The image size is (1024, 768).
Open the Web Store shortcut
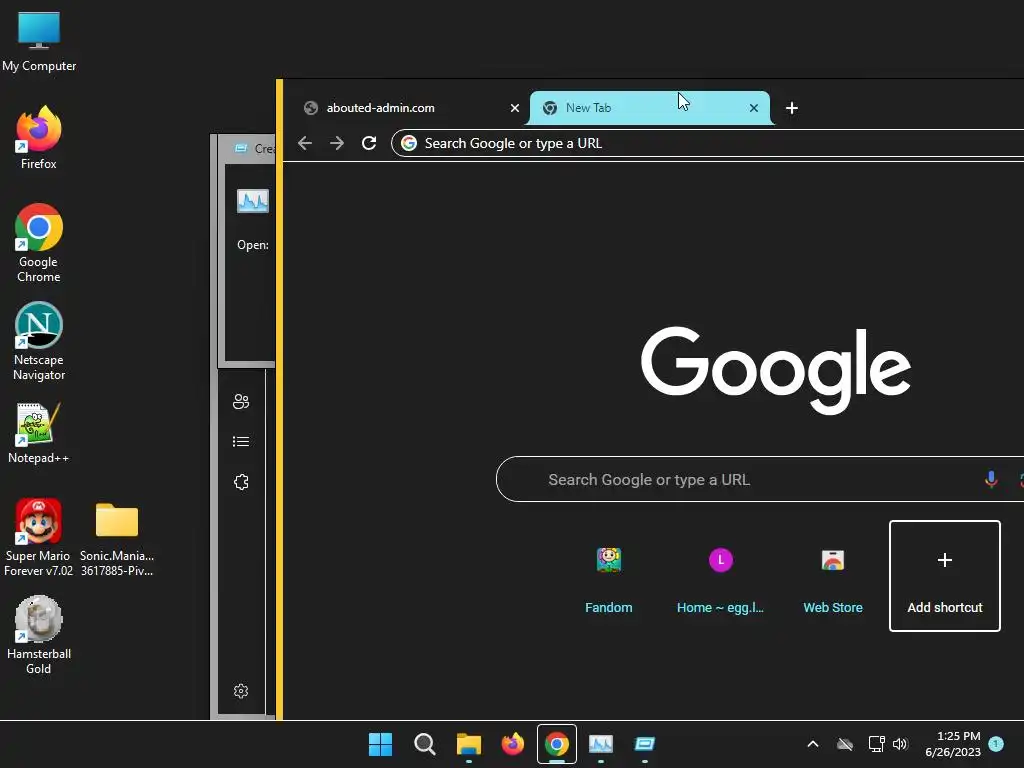(x=833, y=576)
